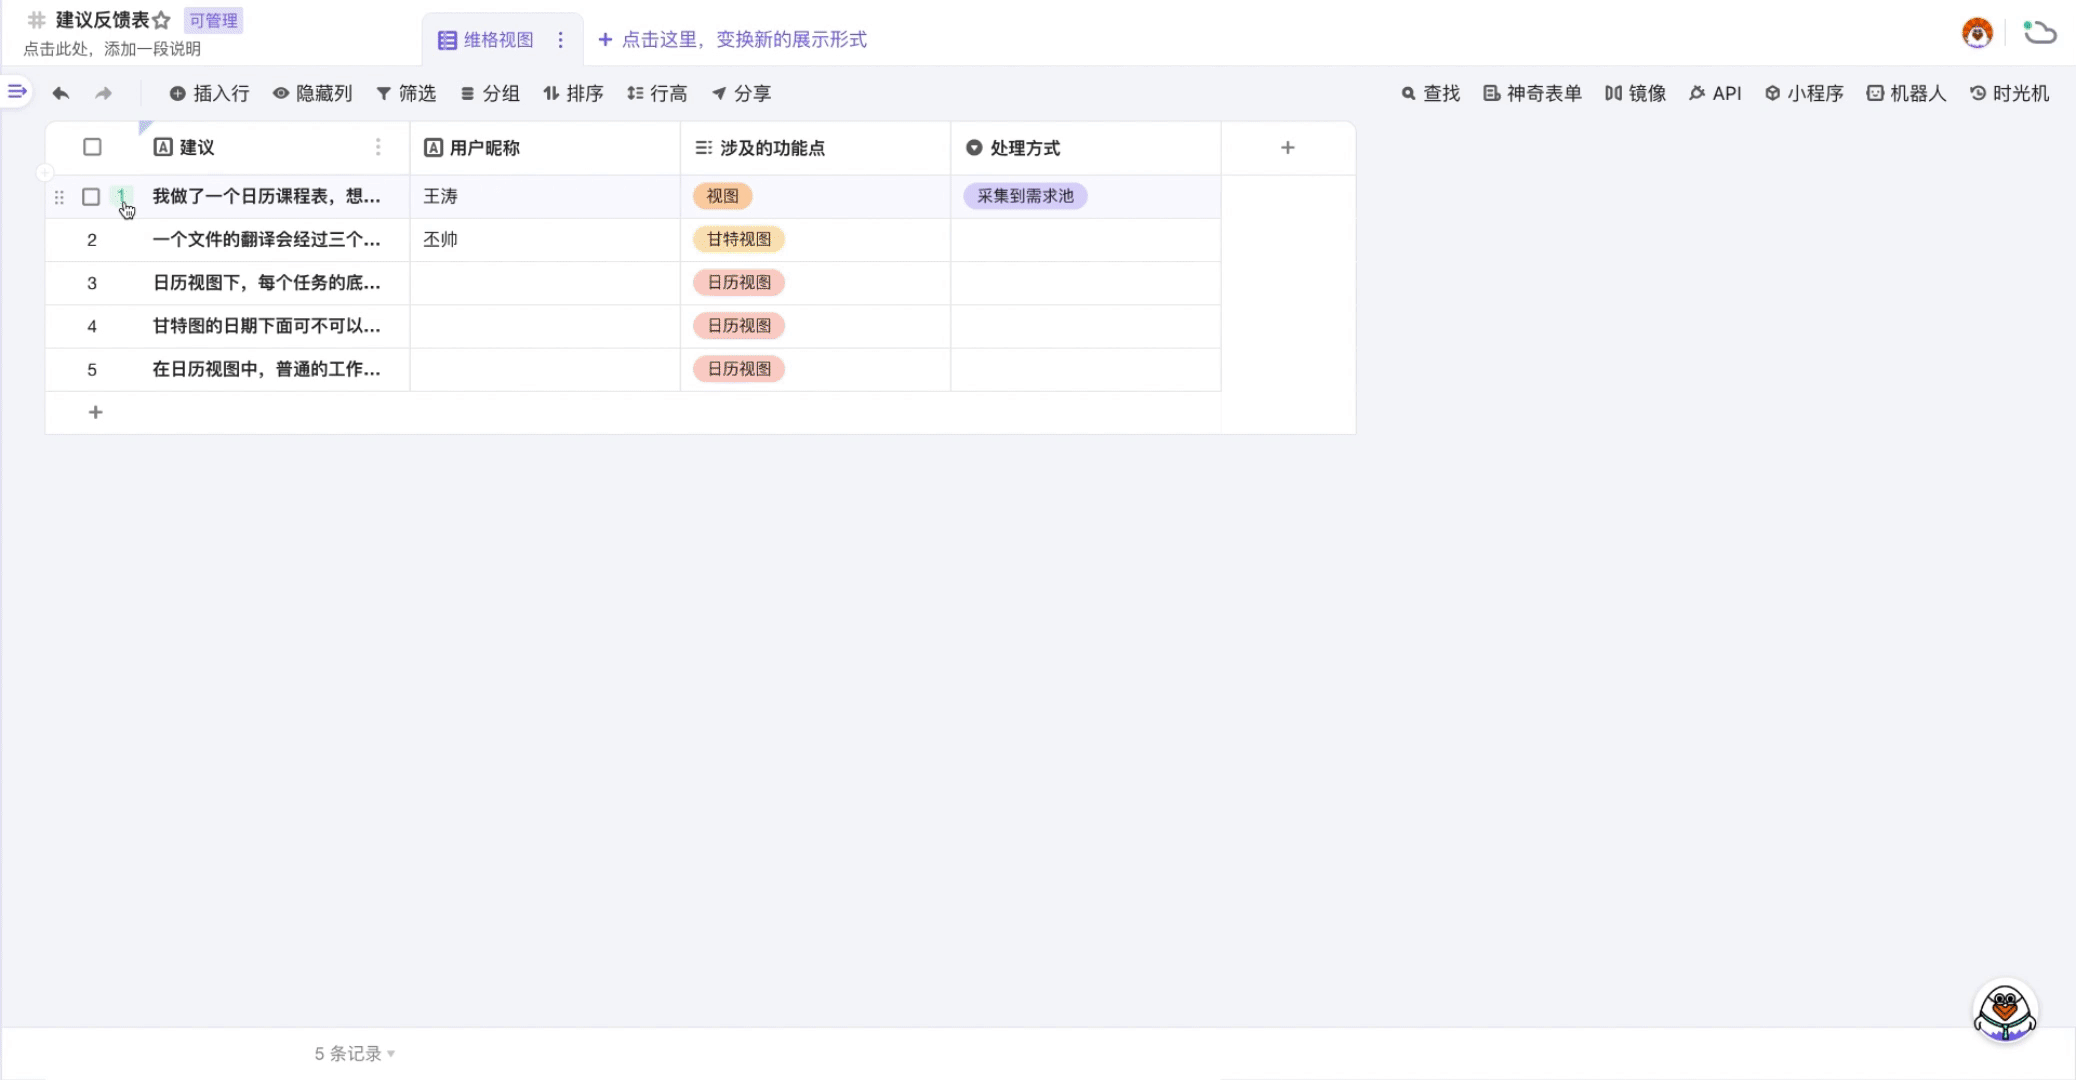Open 建议 column options menu
Image resolution: width=2076 pixels, height=1080 pixels.
pos(378,147)
